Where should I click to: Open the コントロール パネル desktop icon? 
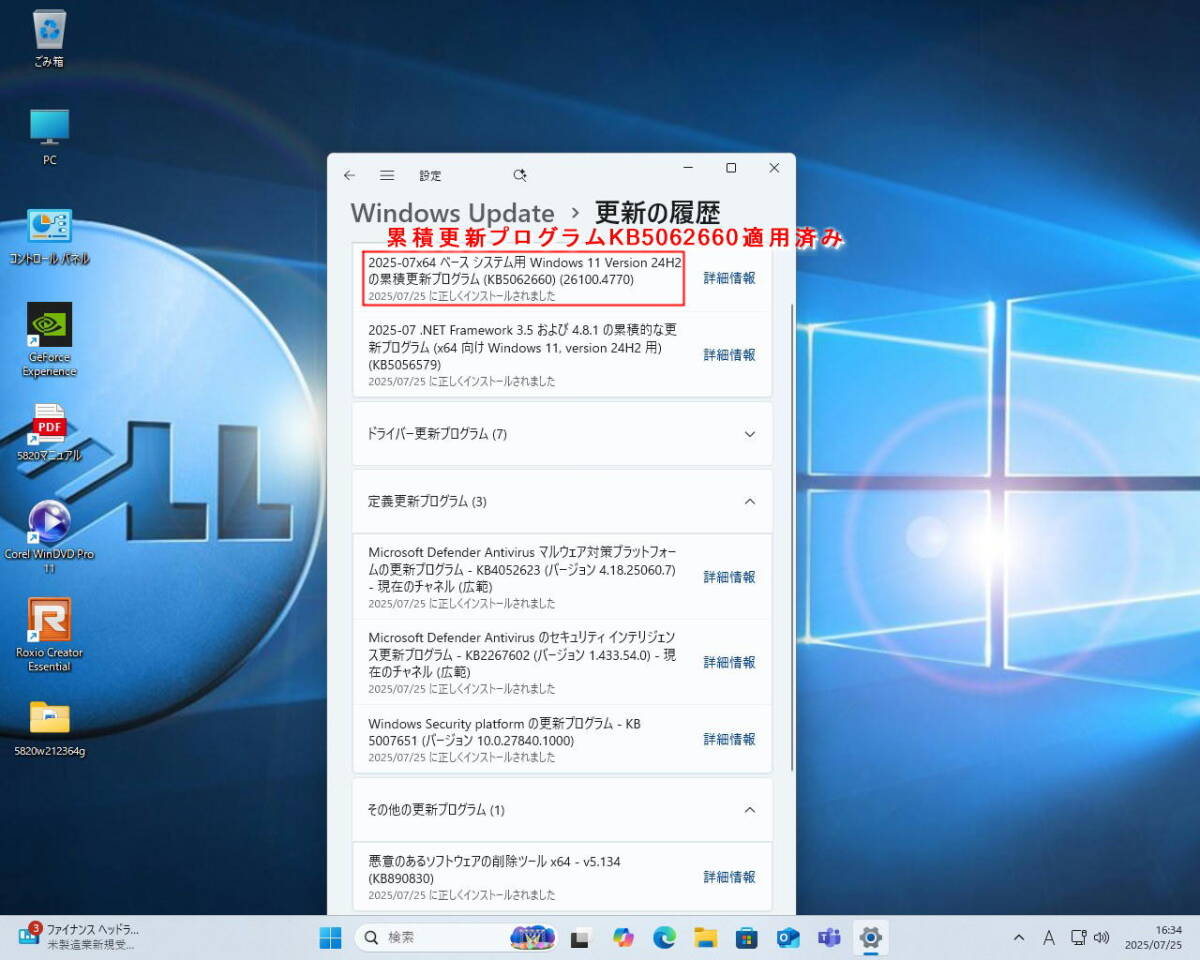pos(49,236)
